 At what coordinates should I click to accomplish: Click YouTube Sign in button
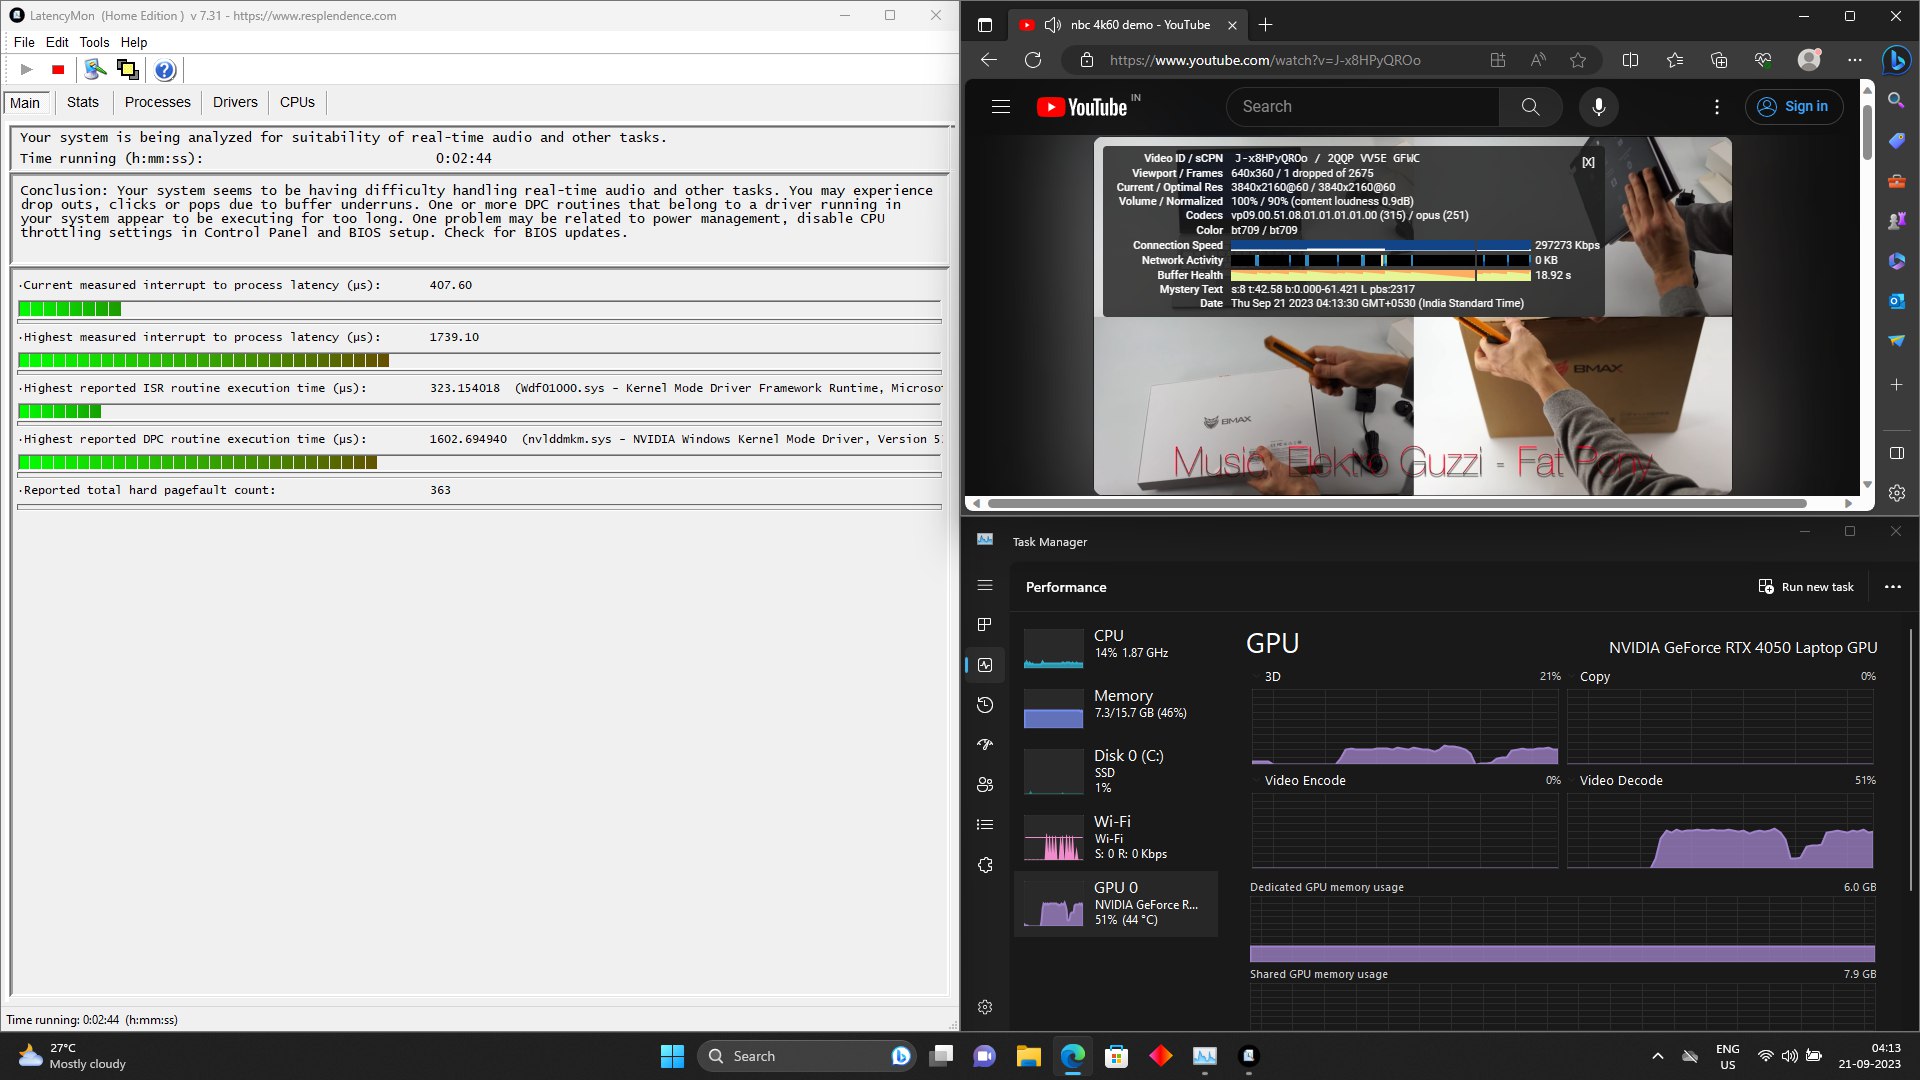tap(1794, 107)
